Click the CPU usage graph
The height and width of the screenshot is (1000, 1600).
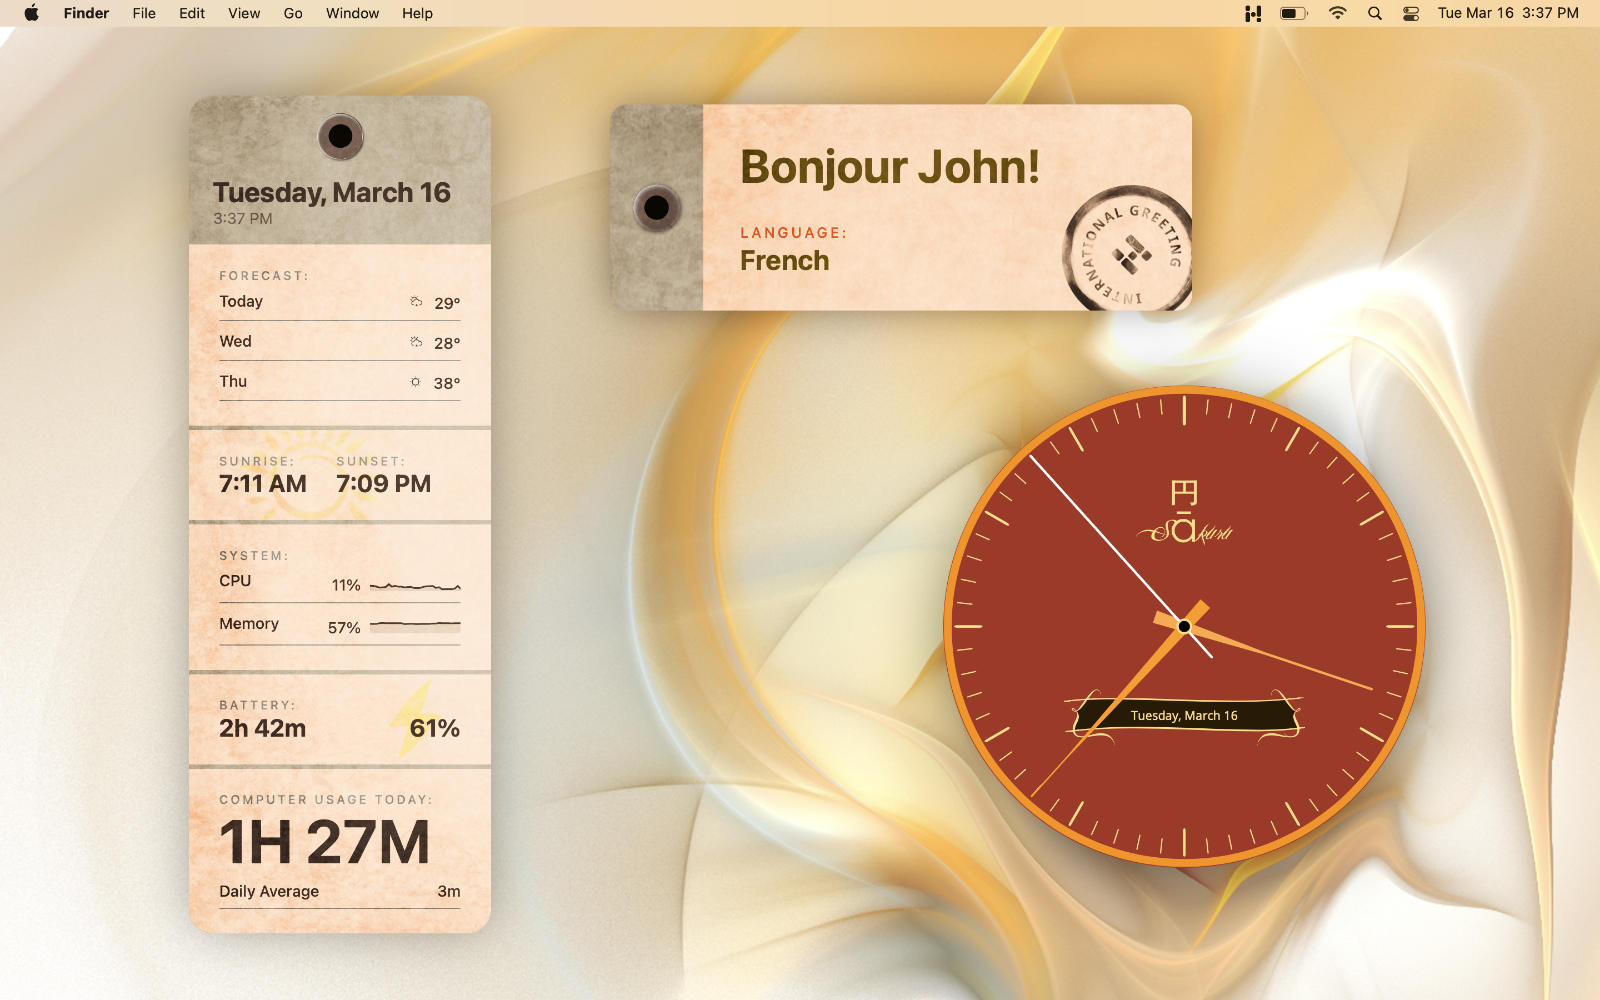[415, 587]
